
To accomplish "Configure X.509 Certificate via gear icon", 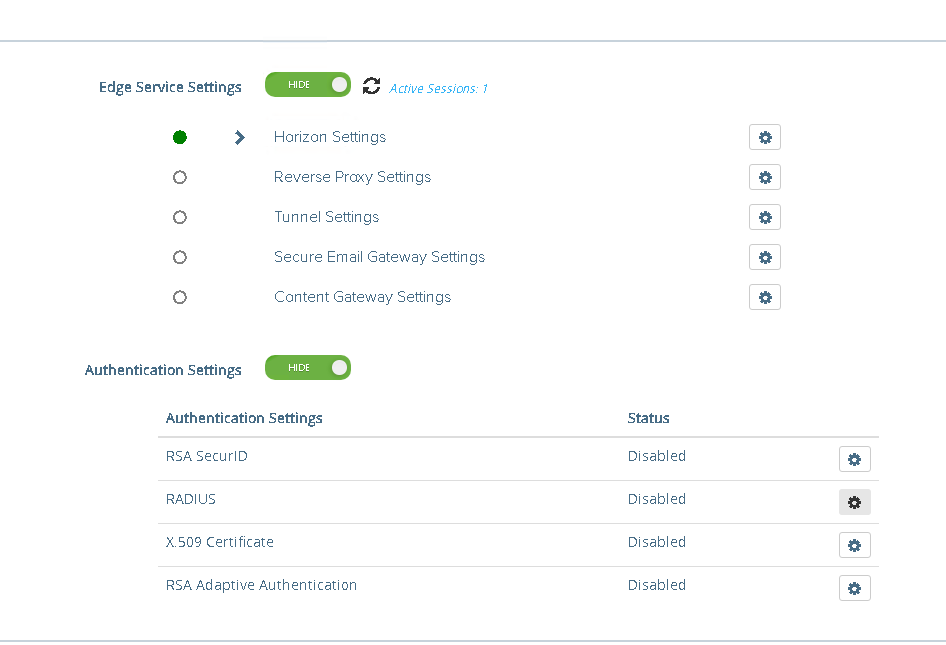I will tap(854, 545).
